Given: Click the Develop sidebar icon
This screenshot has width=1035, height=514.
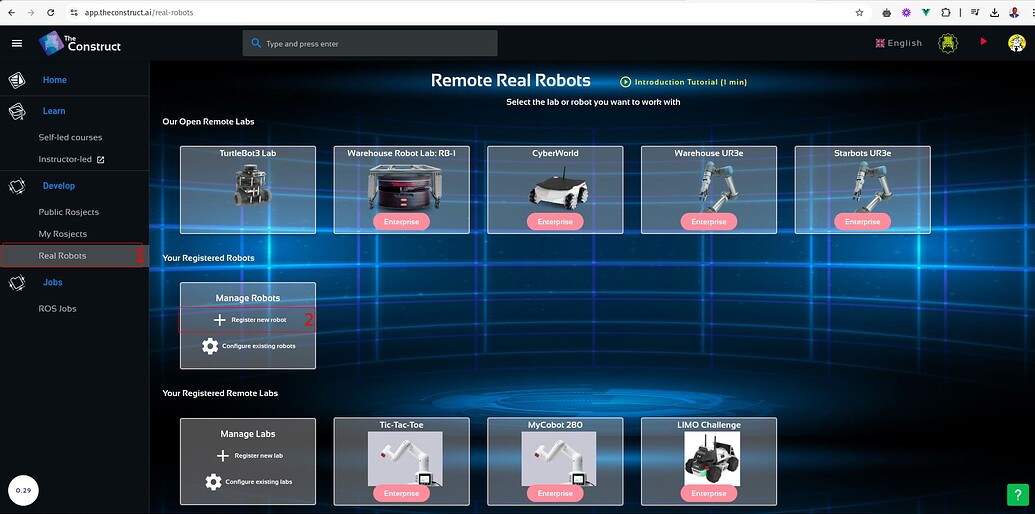Looking at the screenshot, I should pyautogui.click(x=17, y=186).
